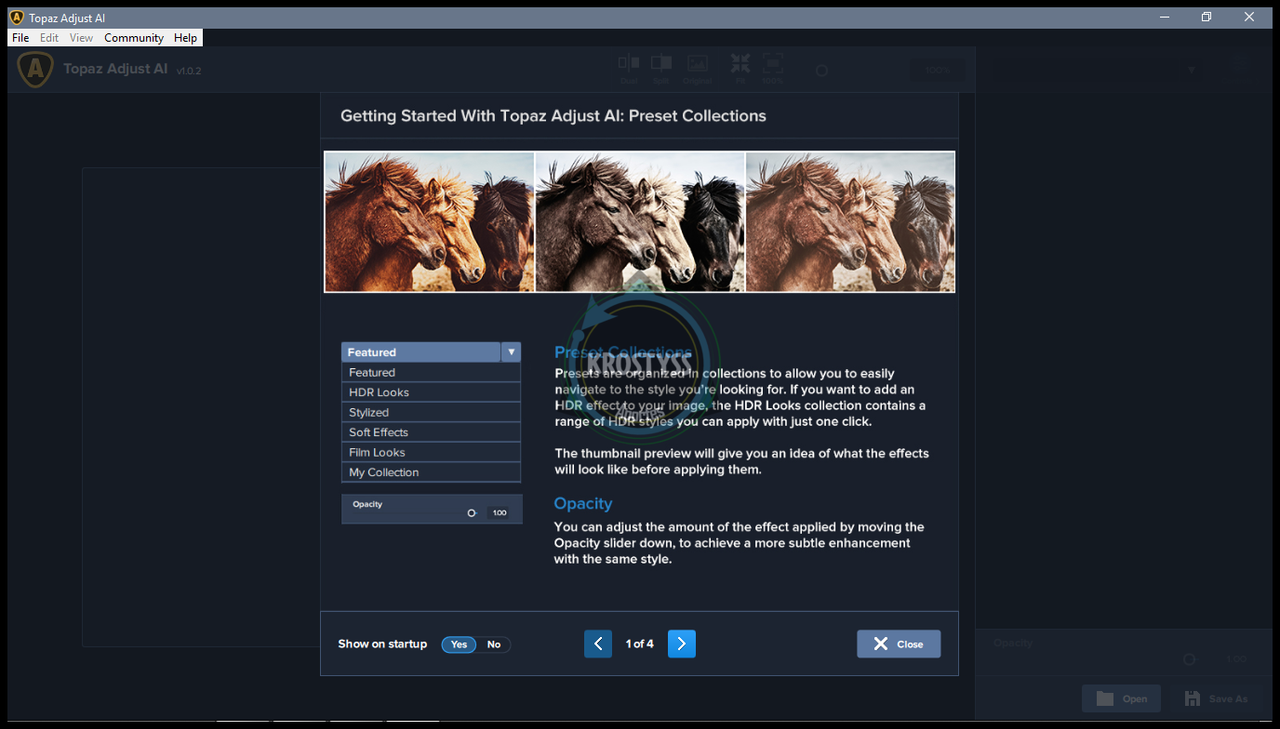Click the Featured dropdown arrow in illustration

511,352
